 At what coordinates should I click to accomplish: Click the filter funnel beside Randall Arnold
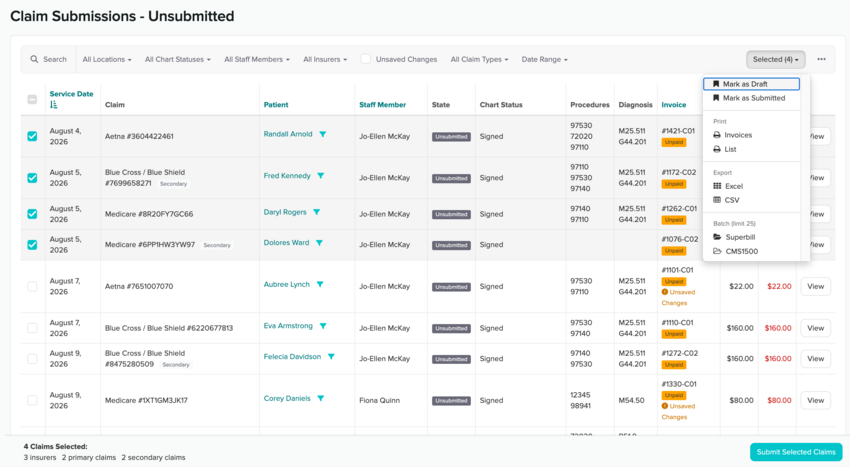tap(323, 134)
